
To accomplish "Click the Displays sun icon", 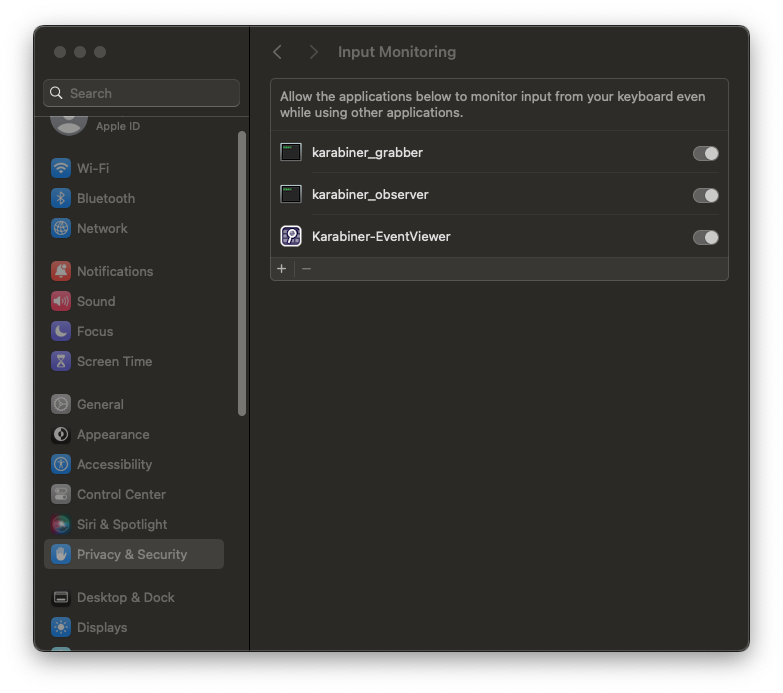I will pyautogui.click(x=61, y=627).
